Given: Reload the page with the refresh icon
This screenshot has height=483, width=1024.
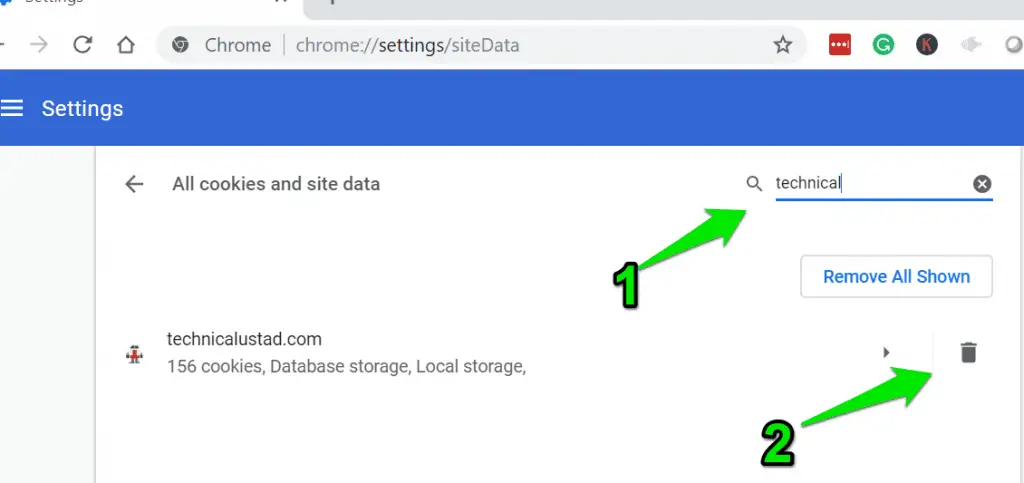Looking at the screenshot, I should (x=82, y=45).
